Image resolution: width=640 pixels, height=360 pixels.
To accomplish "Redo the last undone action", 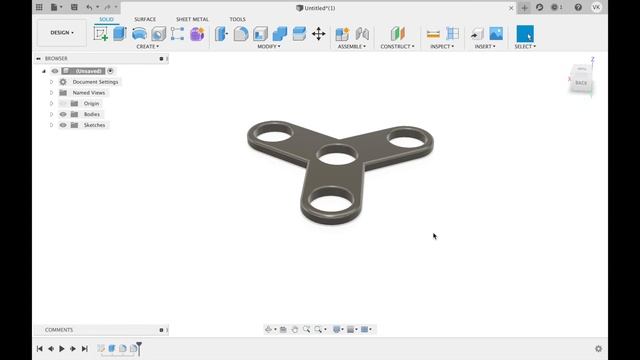I will [107, 7].
